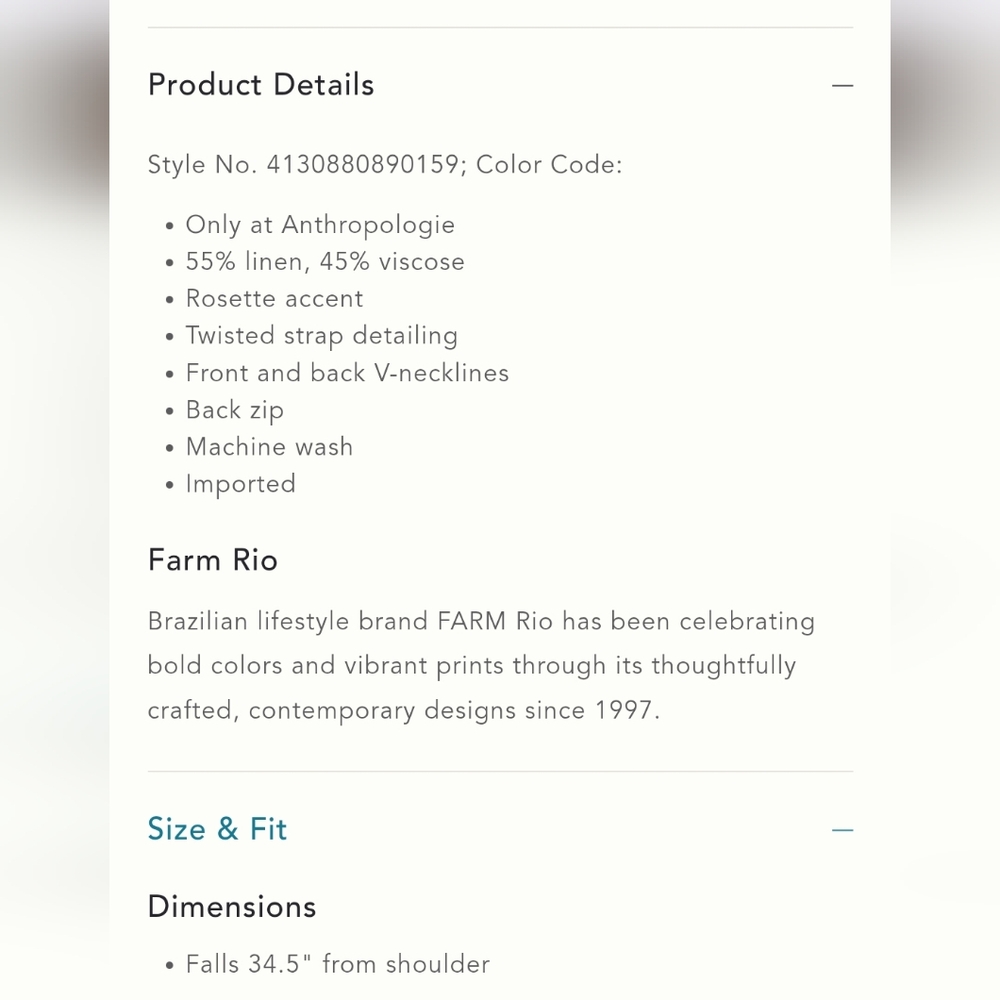Click the Only at Anthropologie bullet
Screen dimensions: 1000x1000
[320, 225]
